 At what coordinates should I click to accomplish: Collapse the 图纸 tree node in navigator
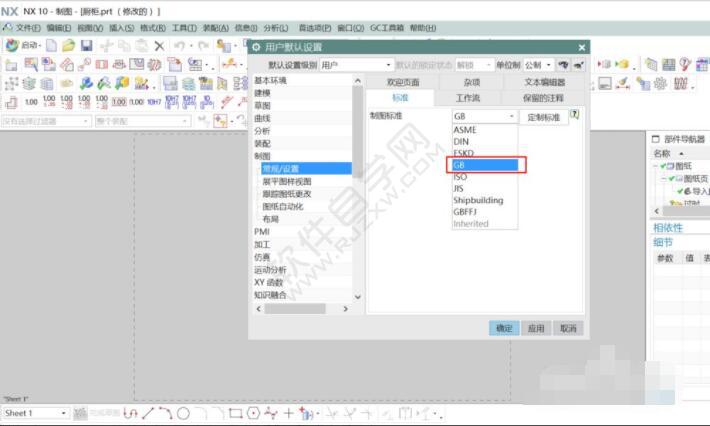[x=655, y=166]
